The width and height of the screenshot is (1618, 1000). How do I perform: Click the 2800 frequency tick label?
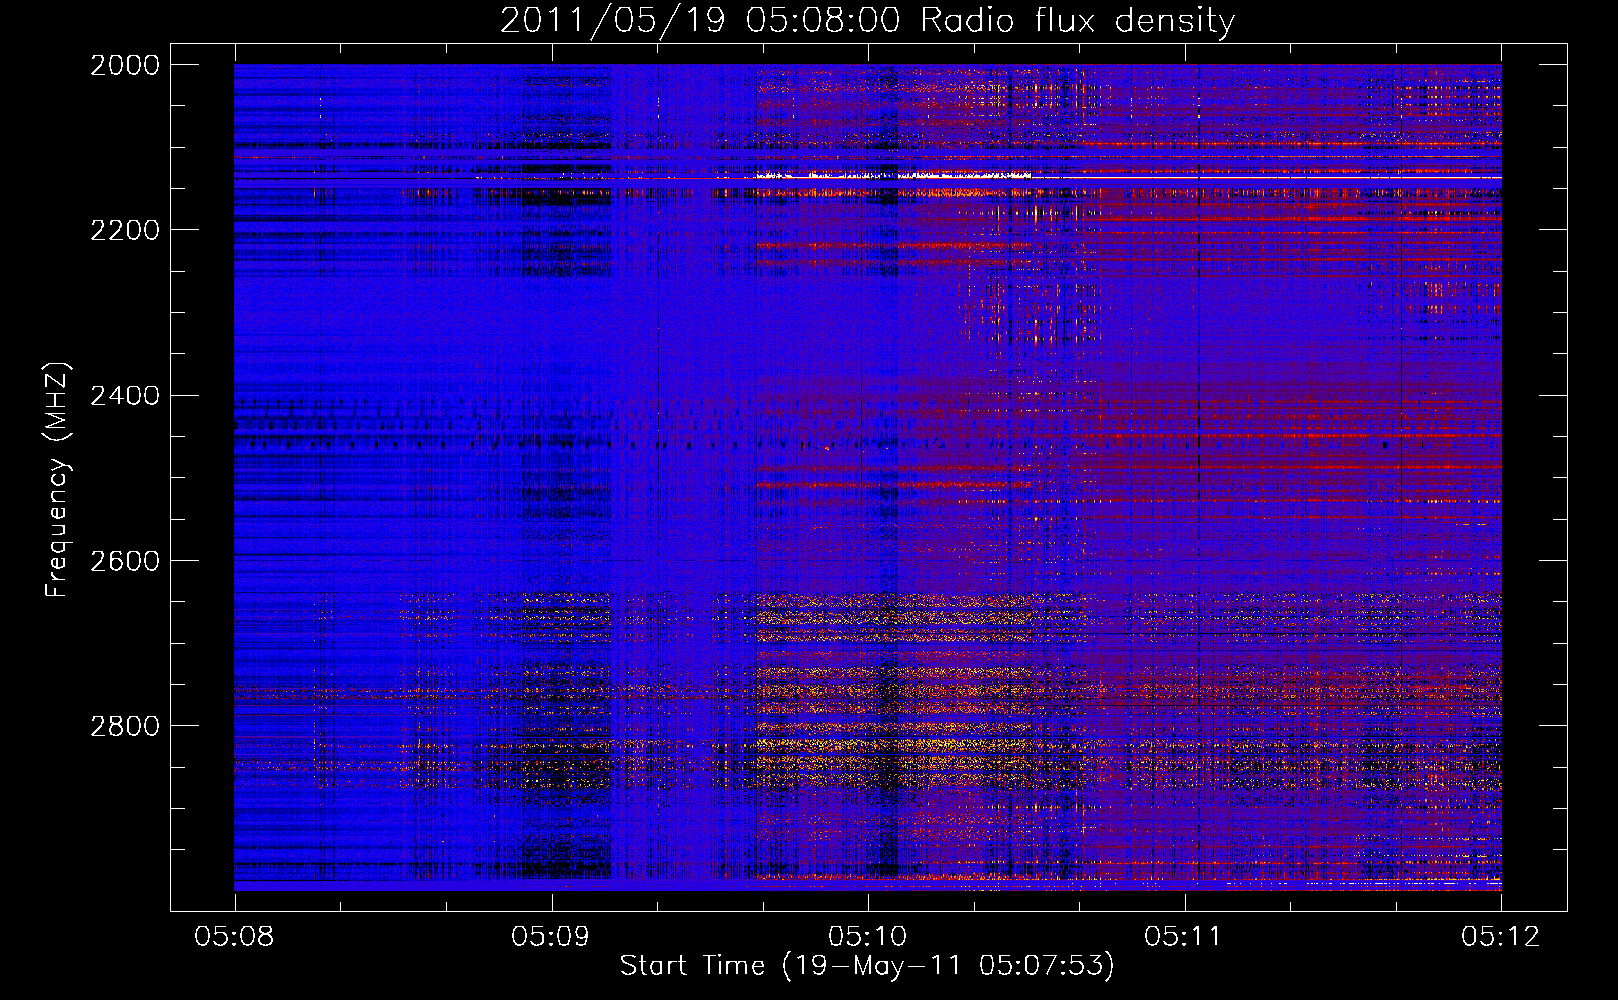[125, 726]
